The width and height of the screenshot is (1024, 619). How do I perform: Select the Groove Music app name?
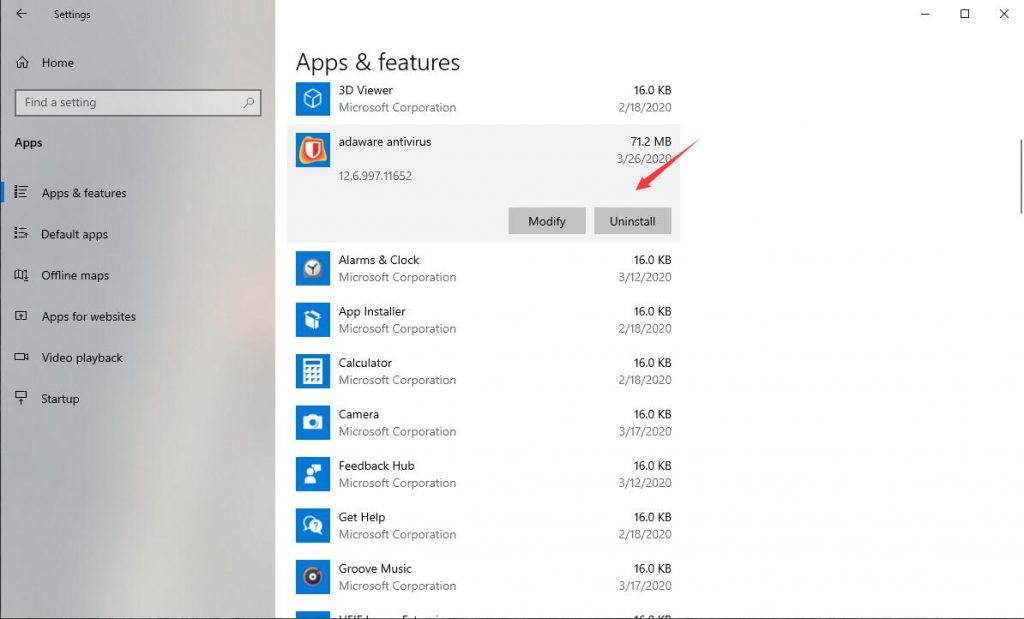click(375, 569)
